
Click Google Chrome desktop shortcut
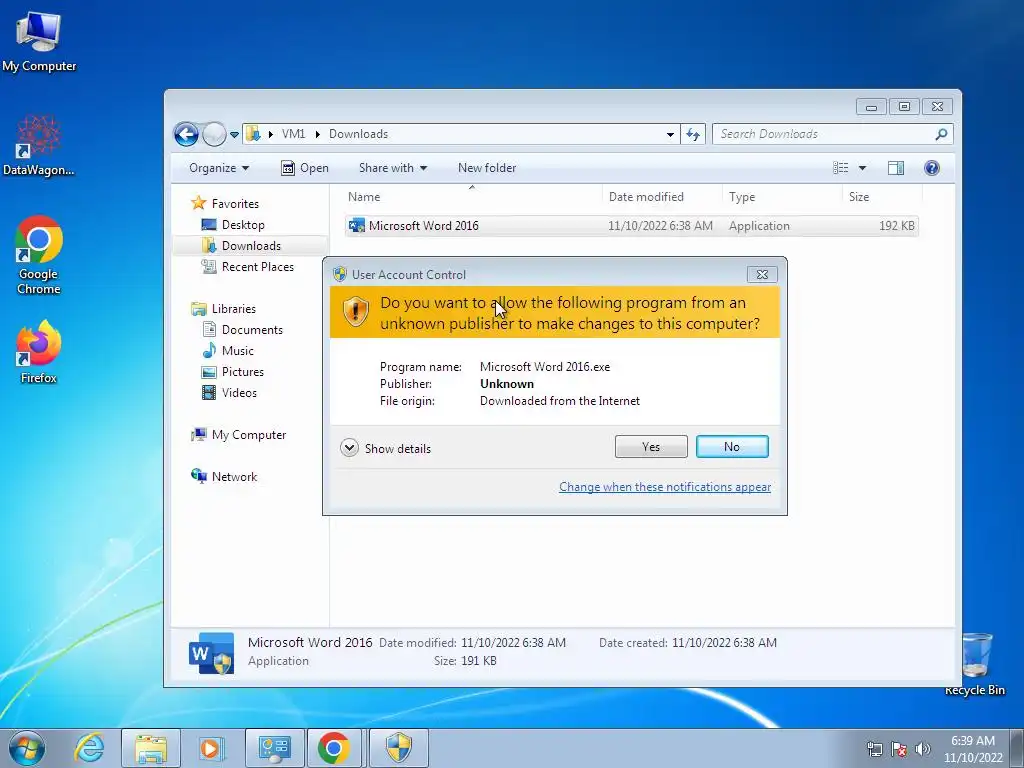(x=39, y=255)
